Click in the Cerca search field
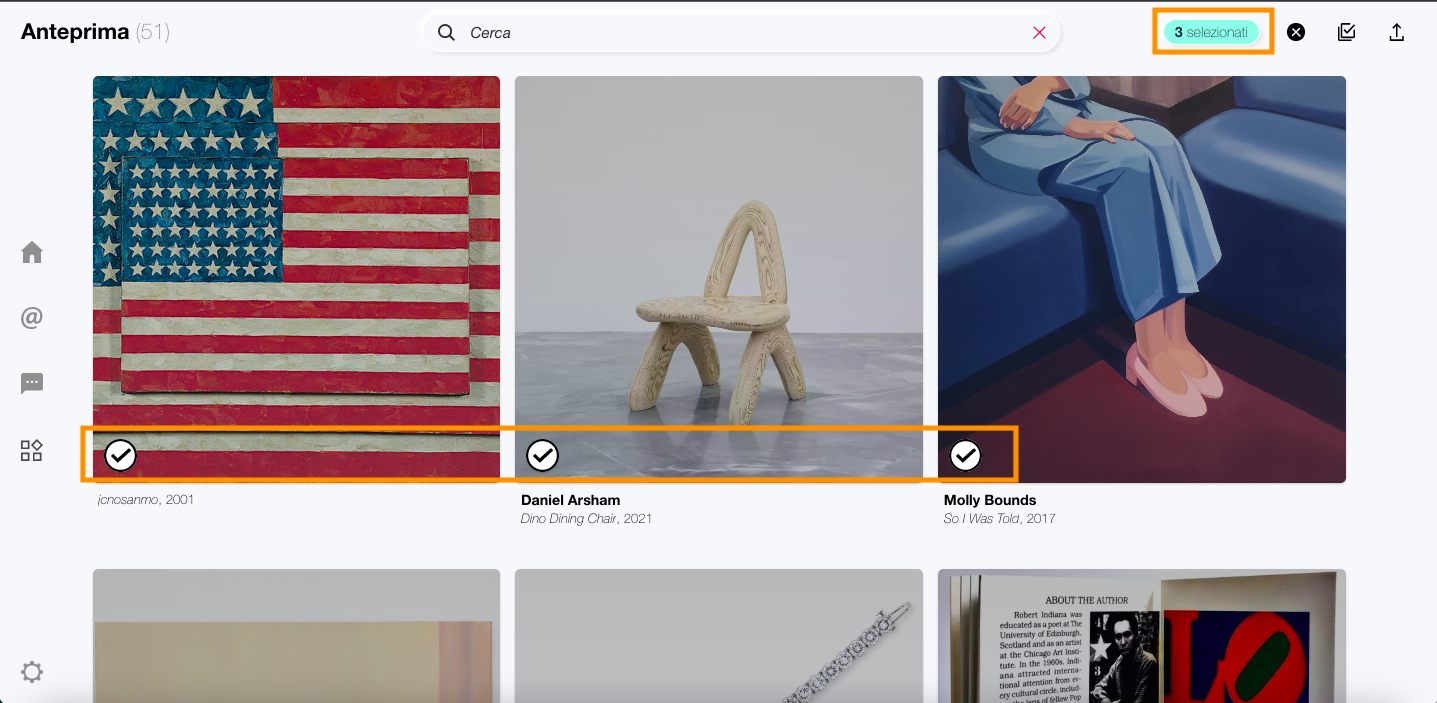This screenshot has height=703, width=1437. click(740, 33)
